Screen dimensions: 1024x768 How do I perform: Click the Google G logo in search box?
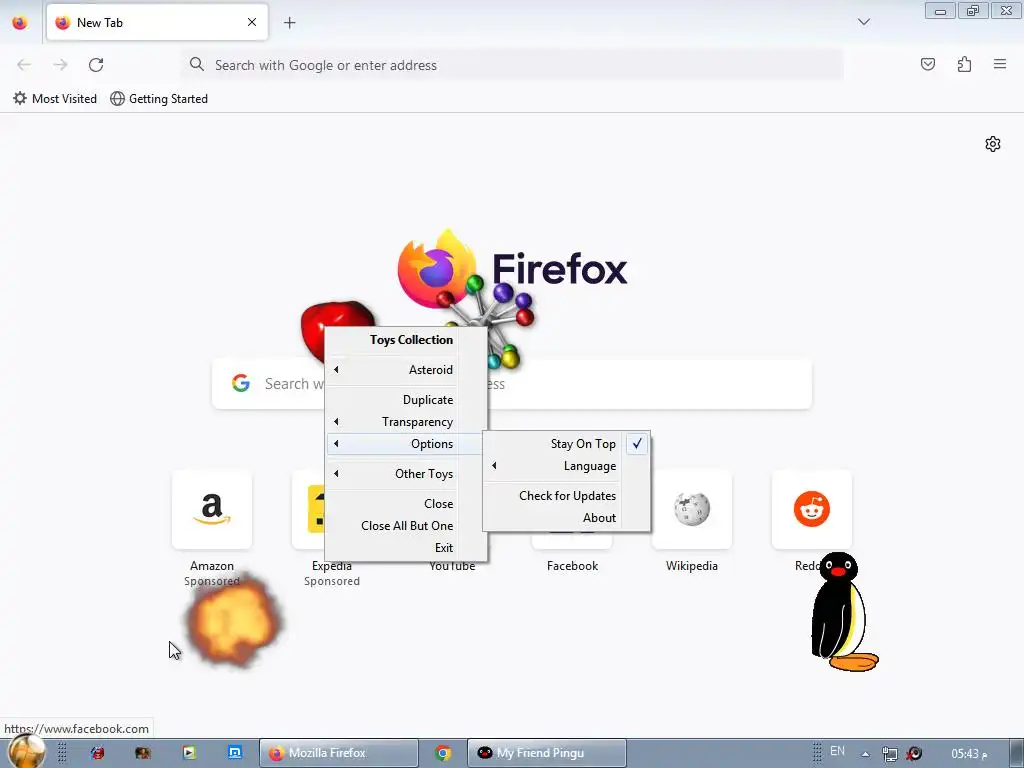[x=241, y=383]
